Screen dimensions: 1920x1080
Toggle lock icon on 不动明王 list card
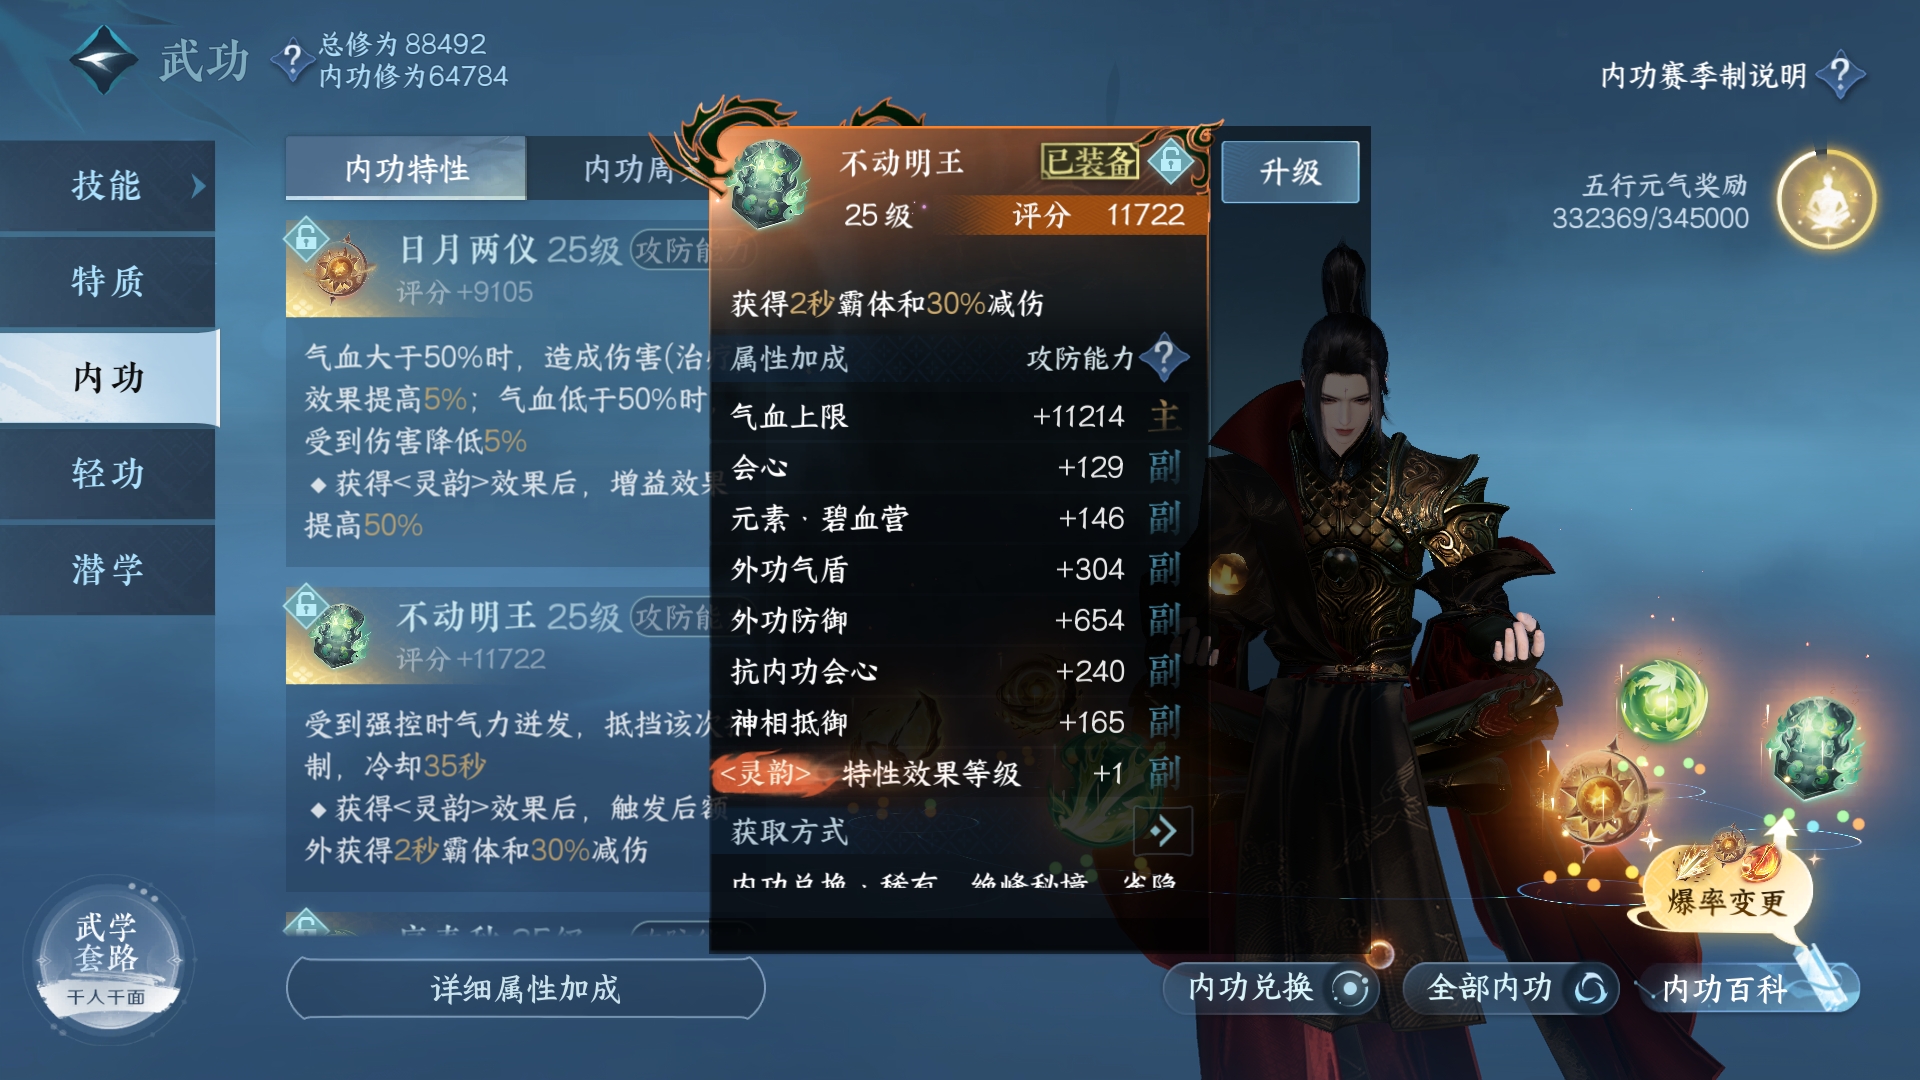coord(306,604)
